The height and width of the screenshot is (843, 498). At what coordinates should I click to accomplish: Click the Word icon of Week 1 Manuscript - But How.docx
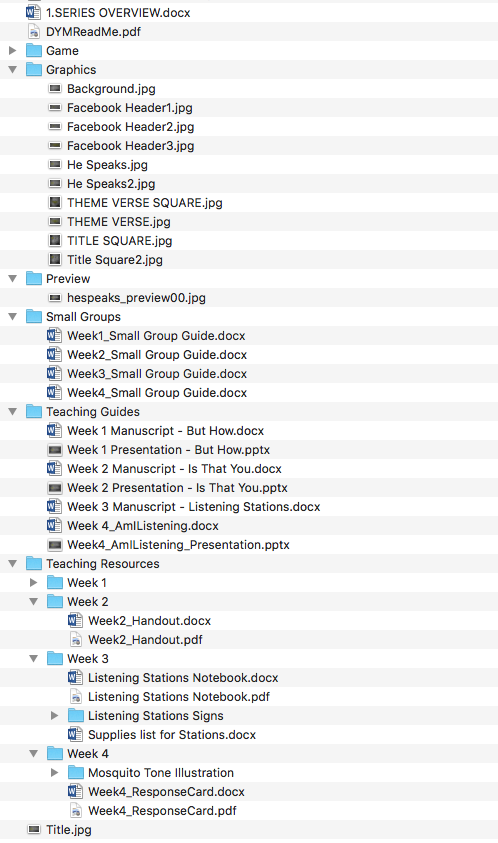(x=54, y=431)
